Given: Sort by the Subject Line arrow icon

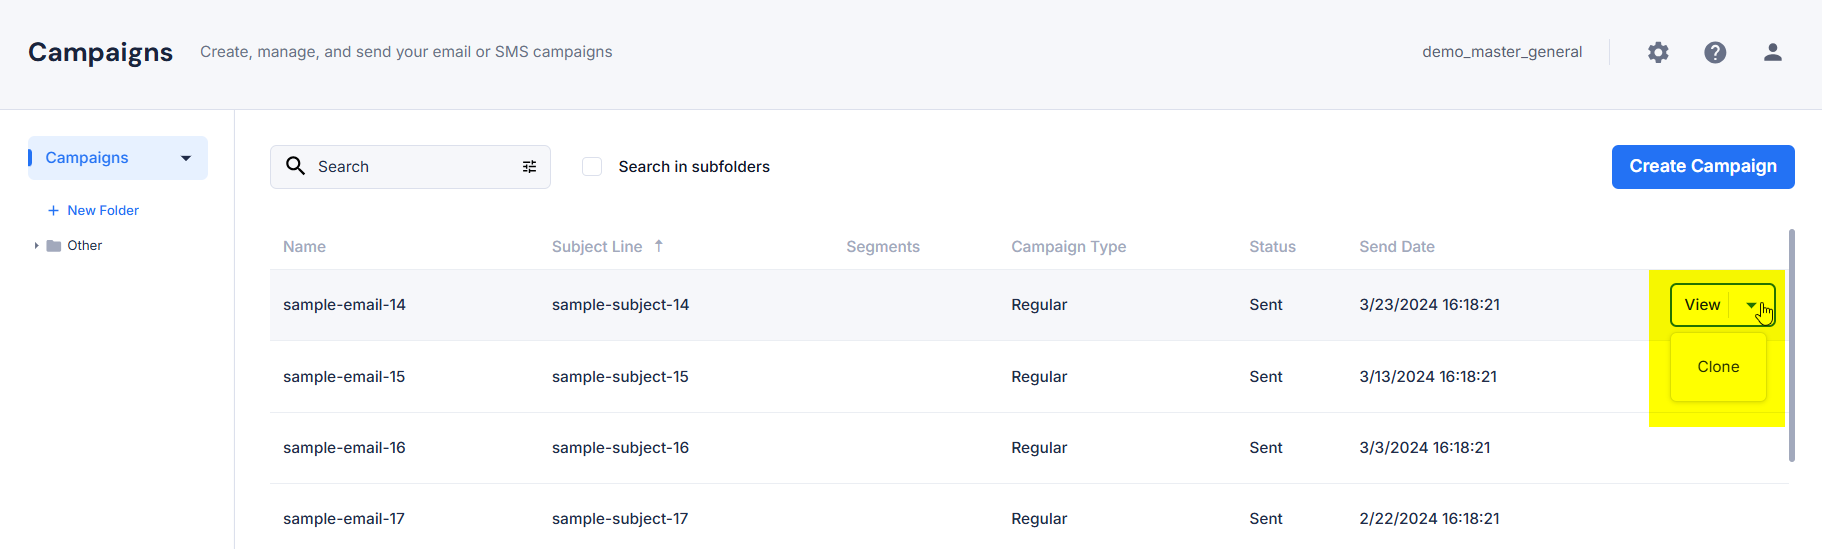Looking at the screenshot, I should (x=659, y=246).
